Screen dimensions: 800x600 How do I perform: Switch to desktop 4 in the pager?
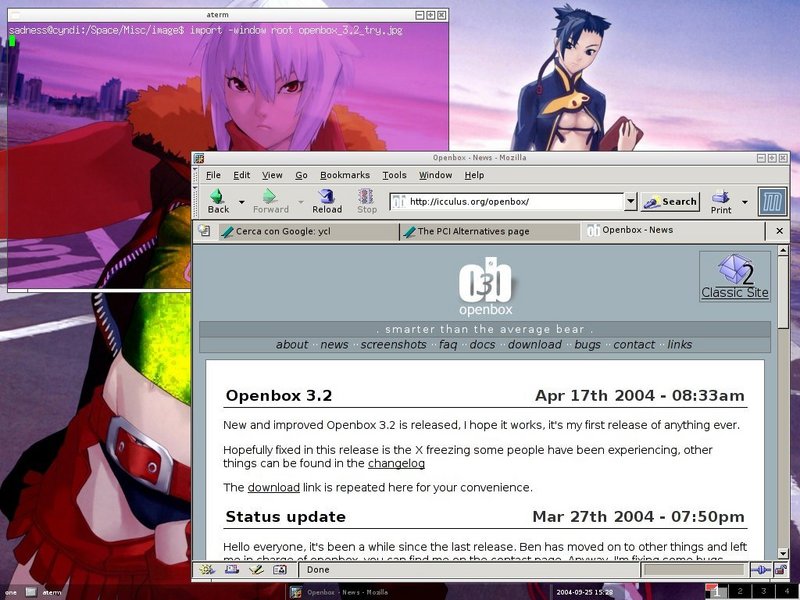787,592
